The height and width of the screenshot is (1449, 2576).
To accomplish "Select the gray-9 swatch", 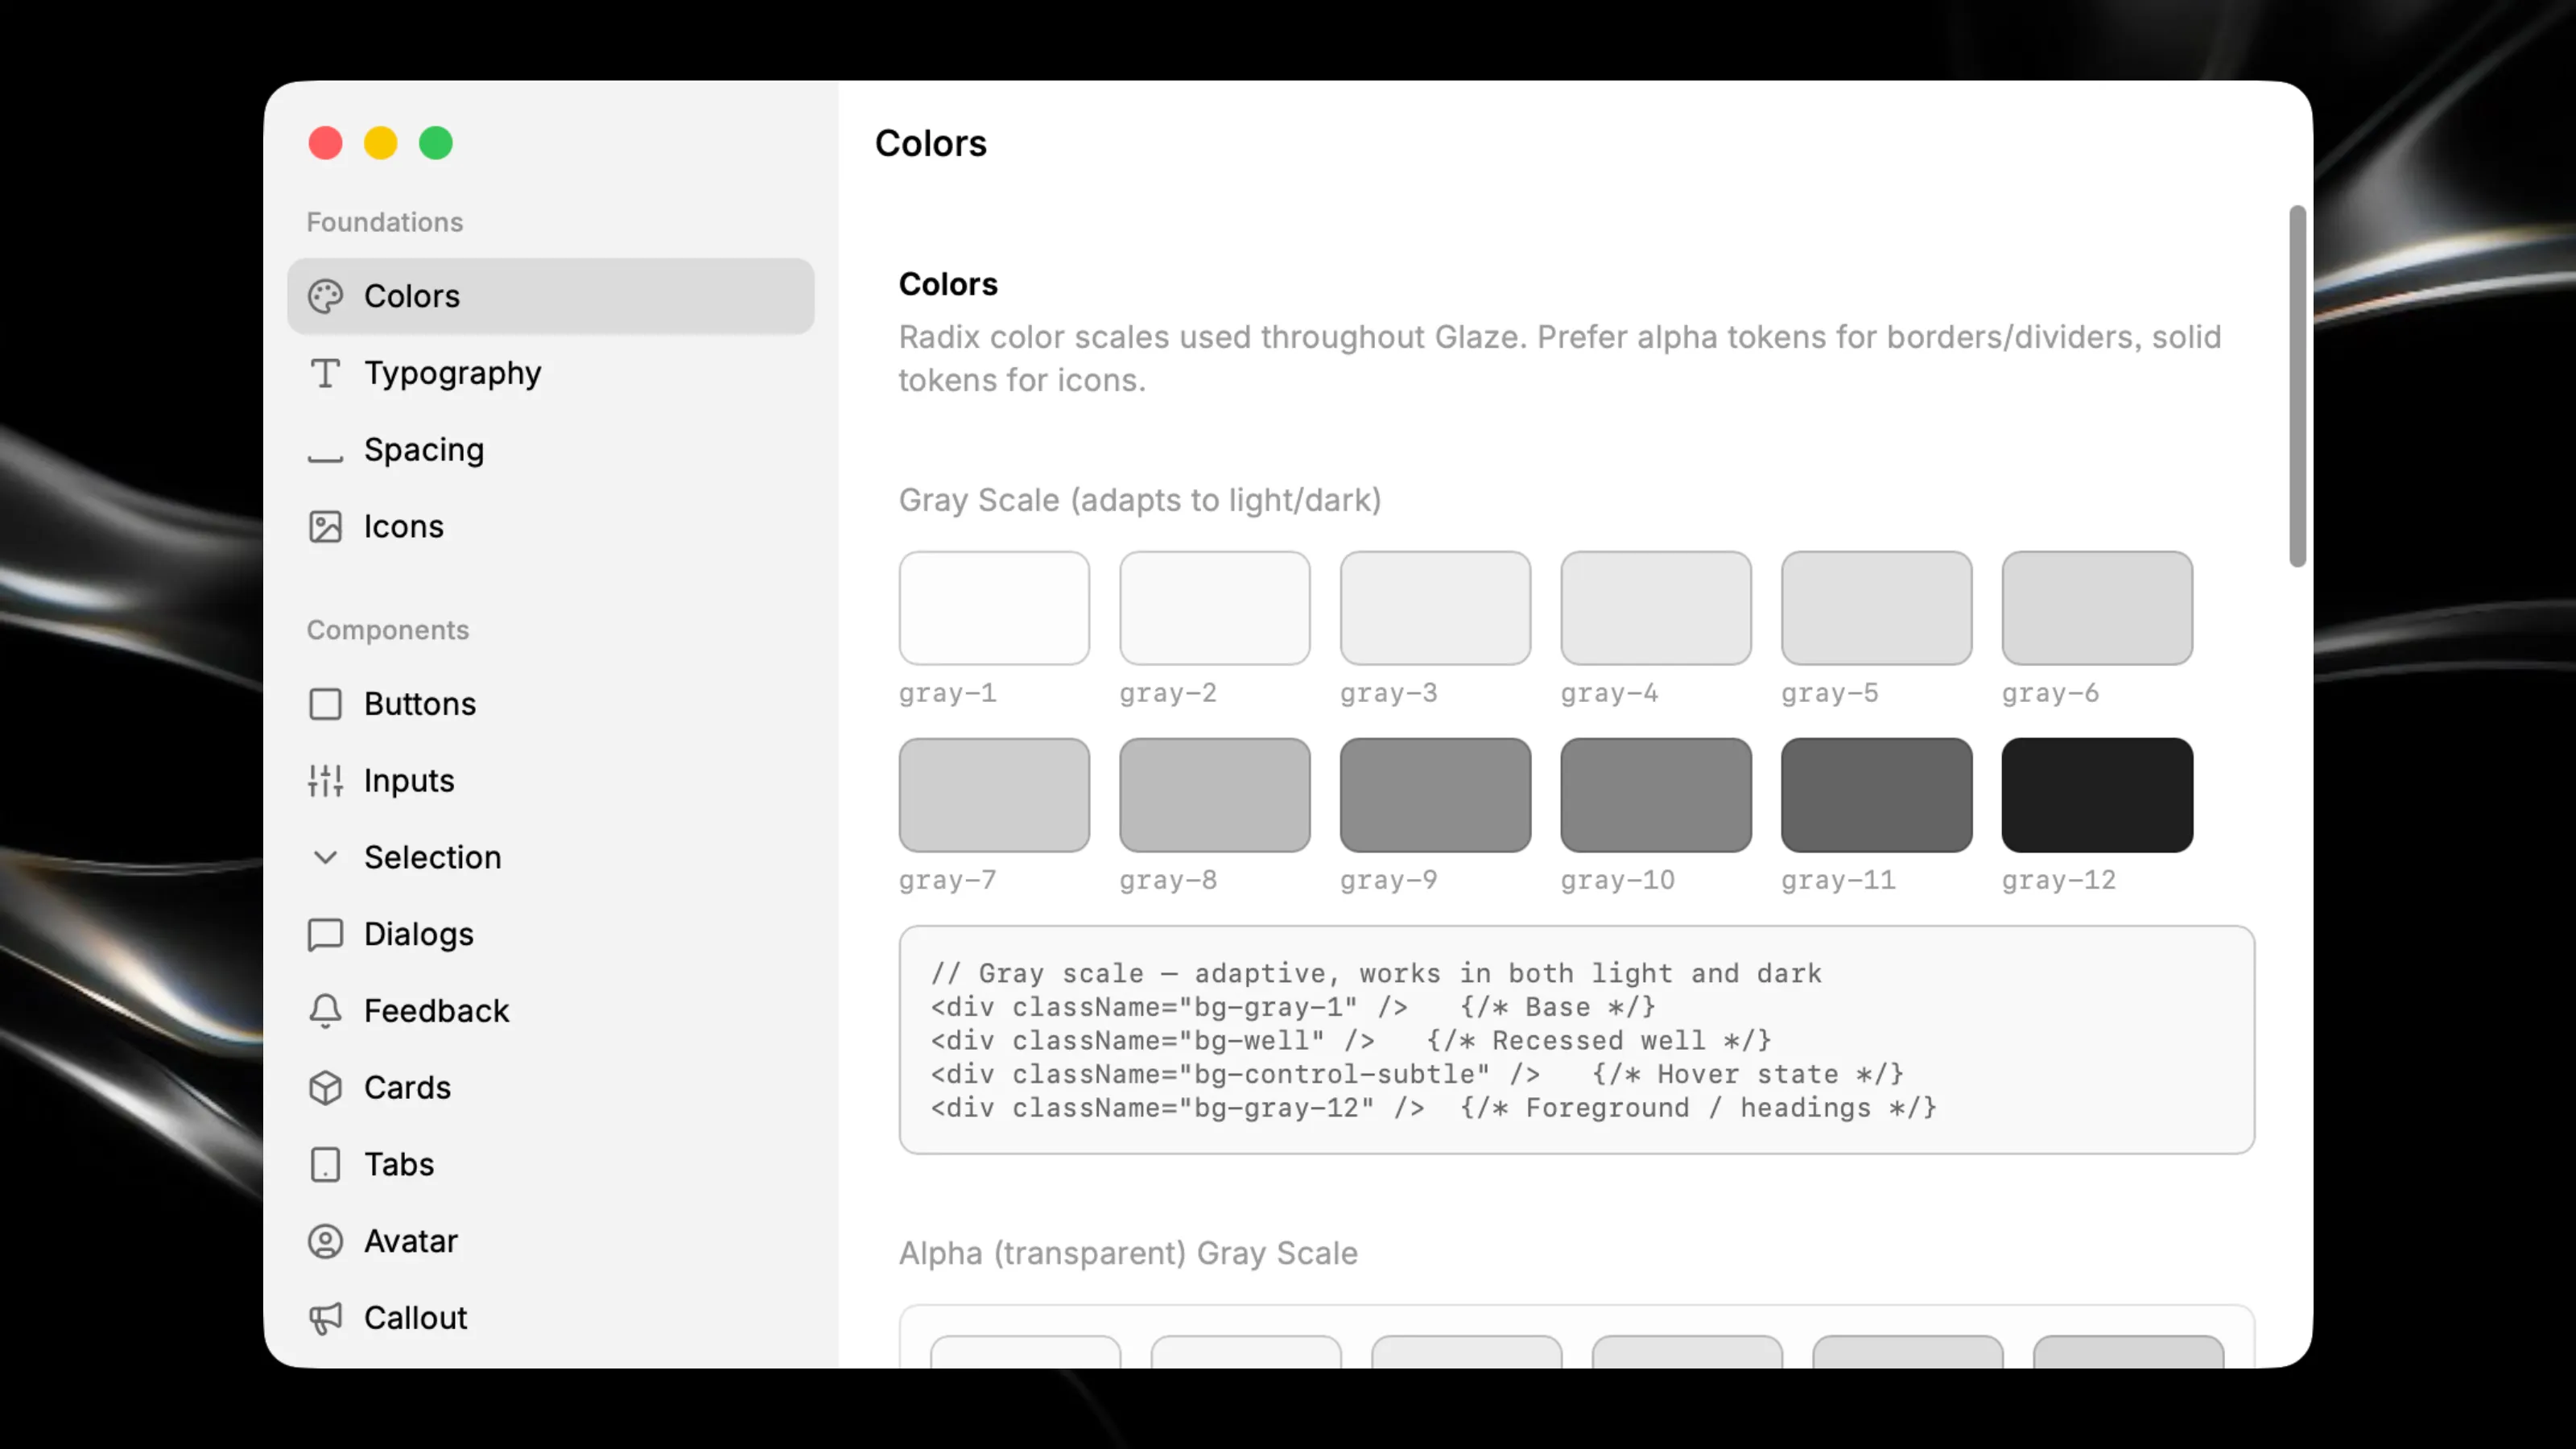I will tap(1435, 795).
